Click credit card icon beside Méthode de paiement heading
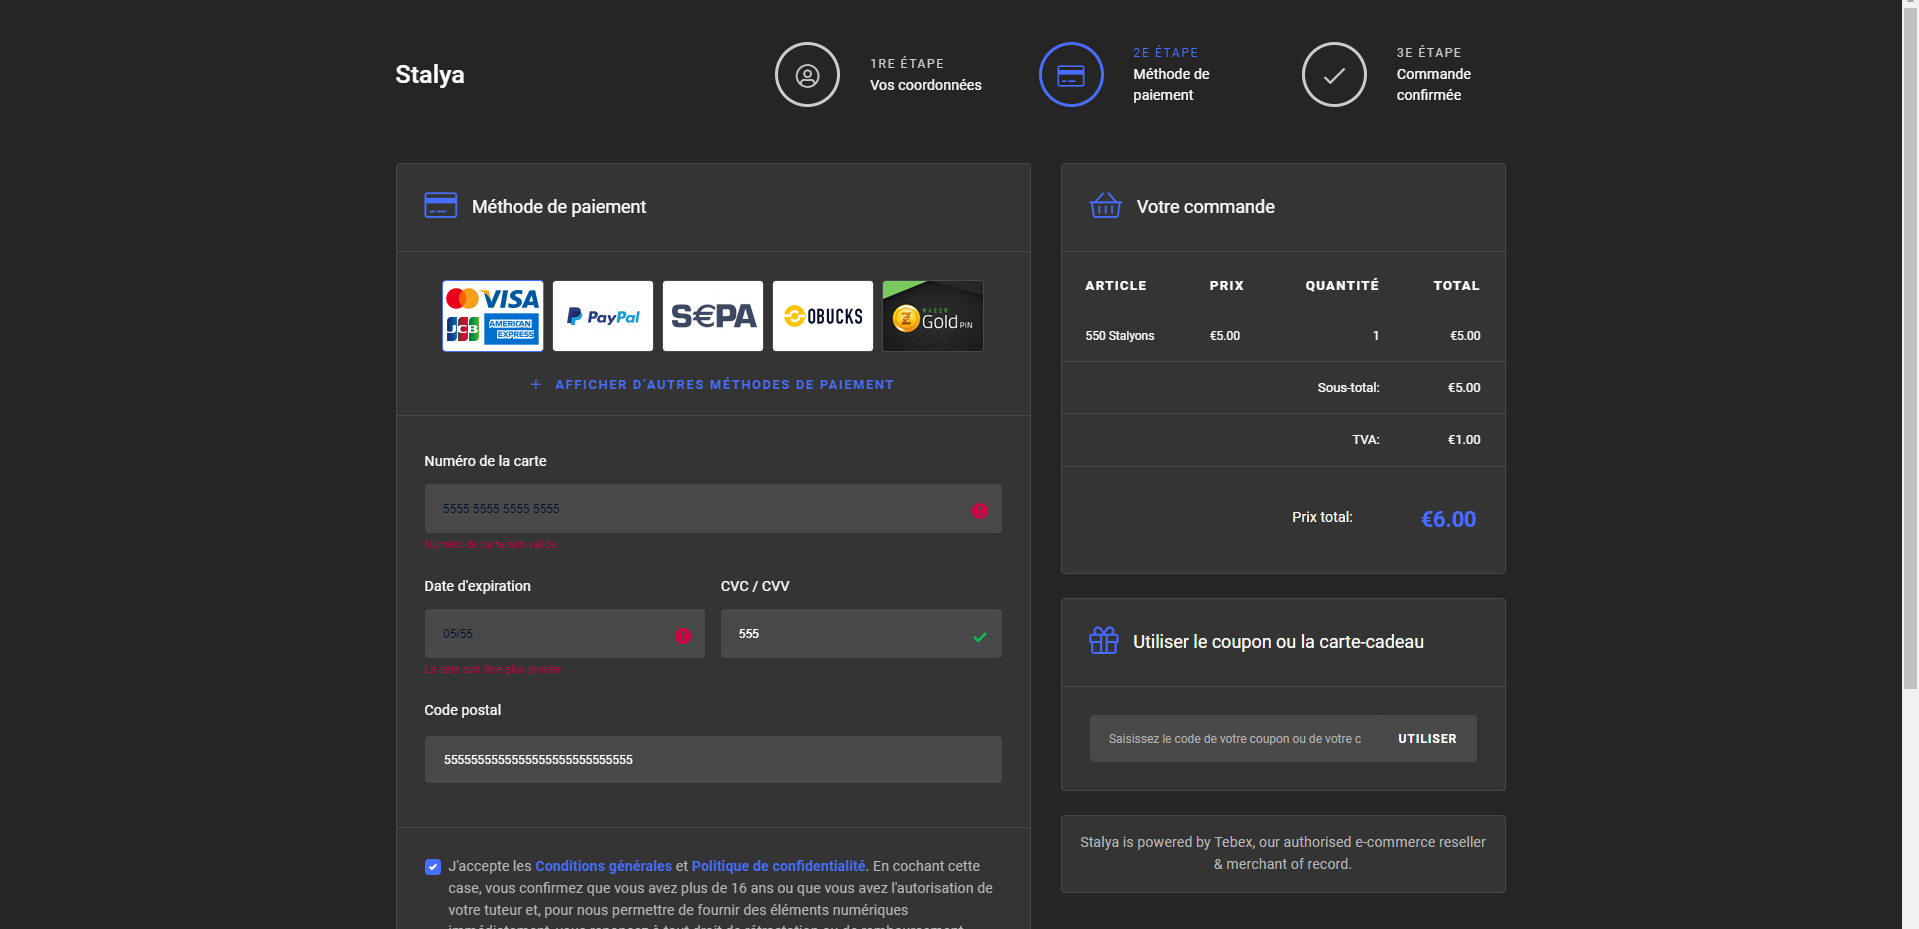The height and width of the screenshot is (929, 1919). tap(441, 205)
